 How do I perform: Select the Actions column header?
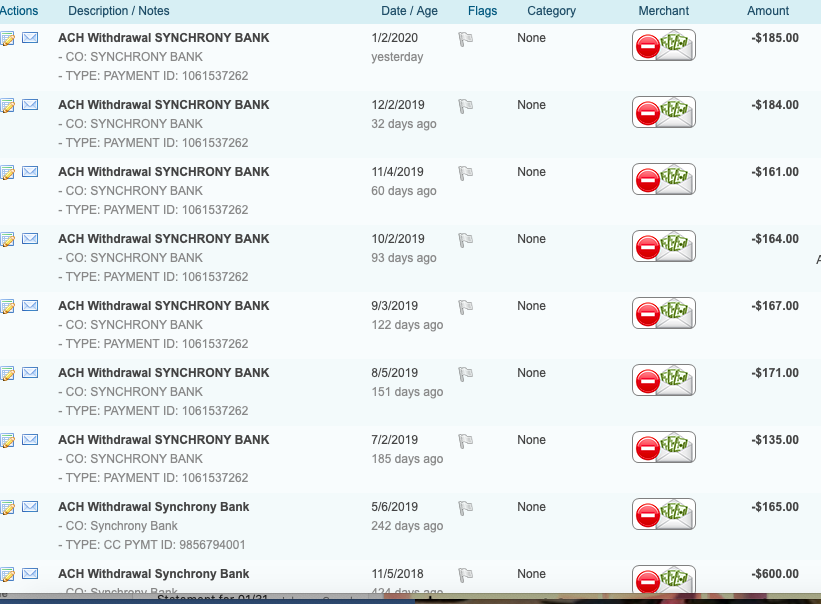19,11
